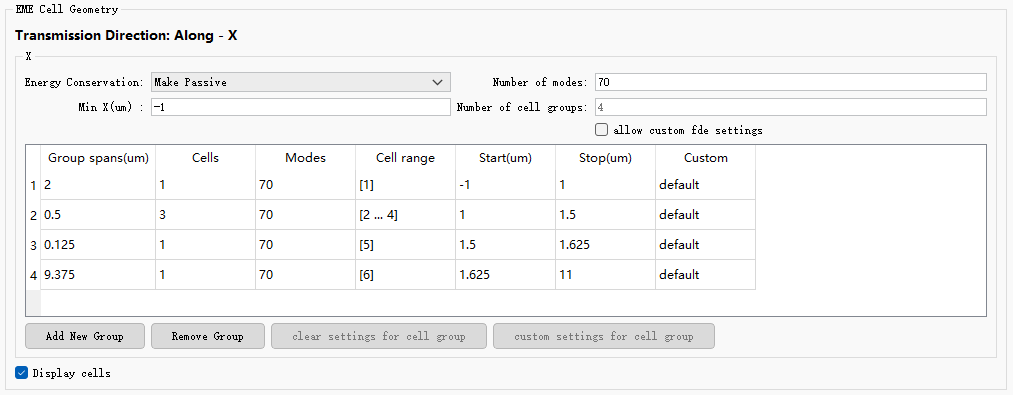1013x395 pixels.
Task: Select Custom default cell in row 3
Action: pyautogui.click(x=705, y=245)
